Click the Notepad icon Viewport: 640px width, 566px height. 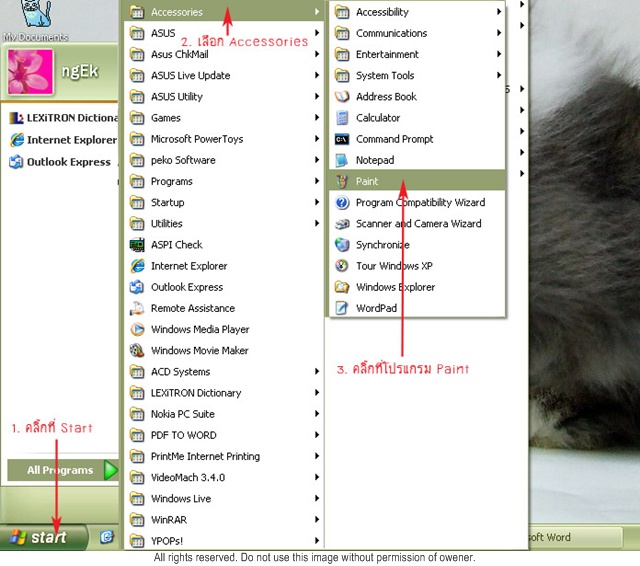coord(342,160)
